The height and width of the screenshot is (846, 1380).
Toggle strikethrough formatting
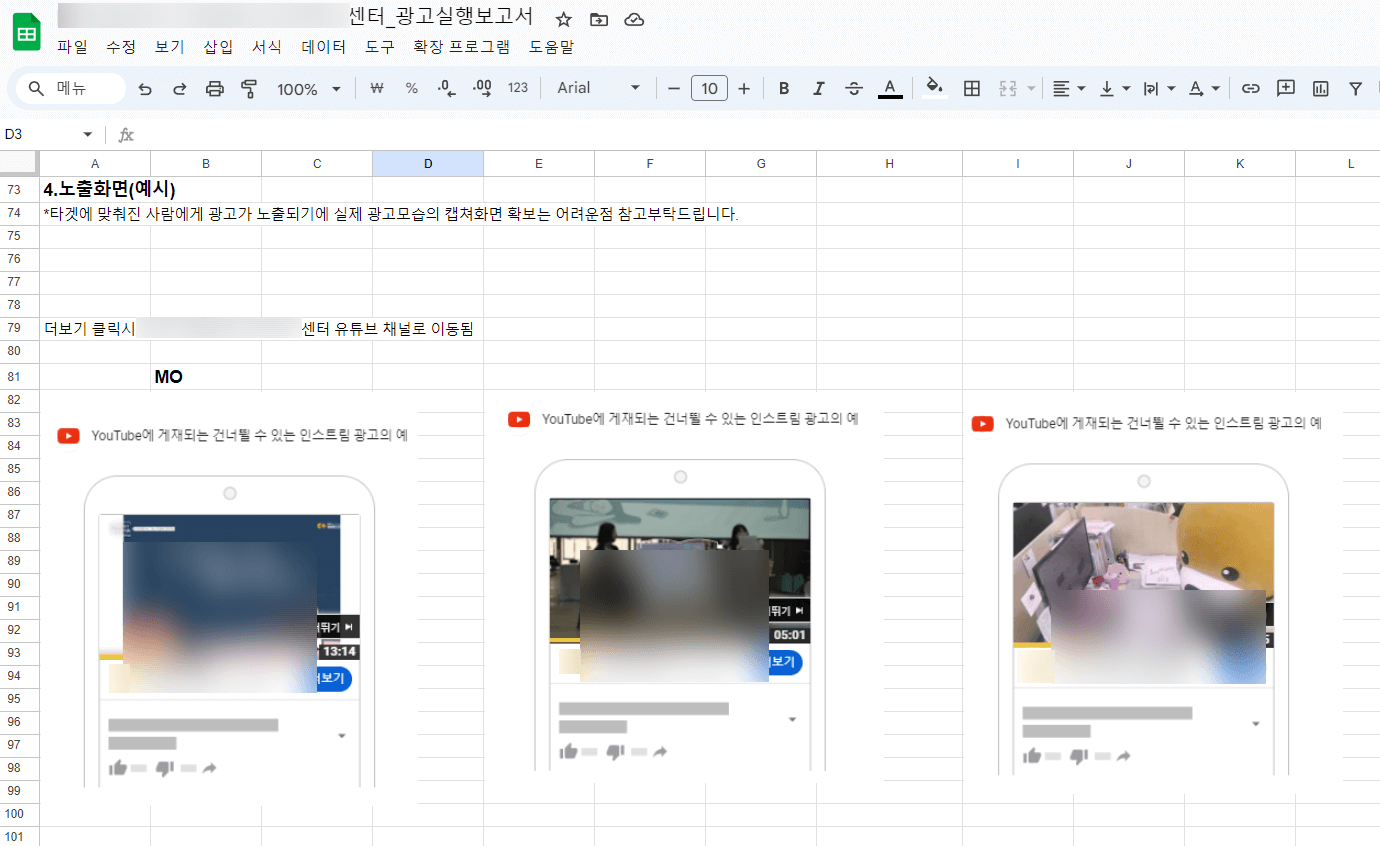click(853, 88)
